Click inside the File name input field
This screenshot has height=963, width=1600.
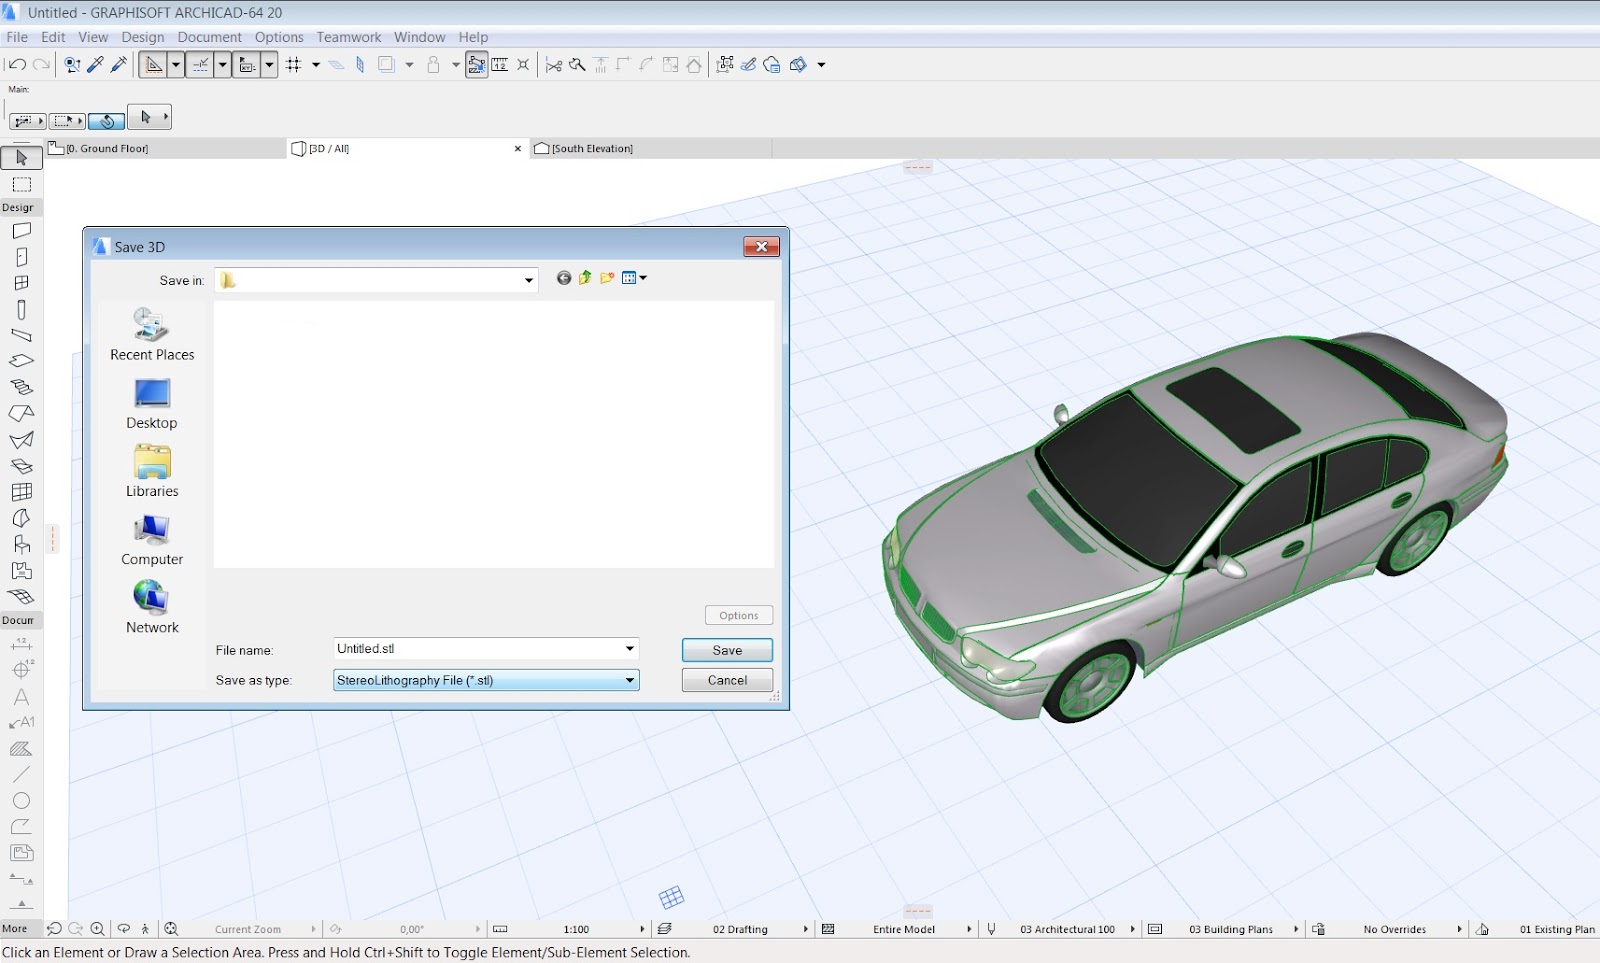pyautogui.click(x=470, y=648)
